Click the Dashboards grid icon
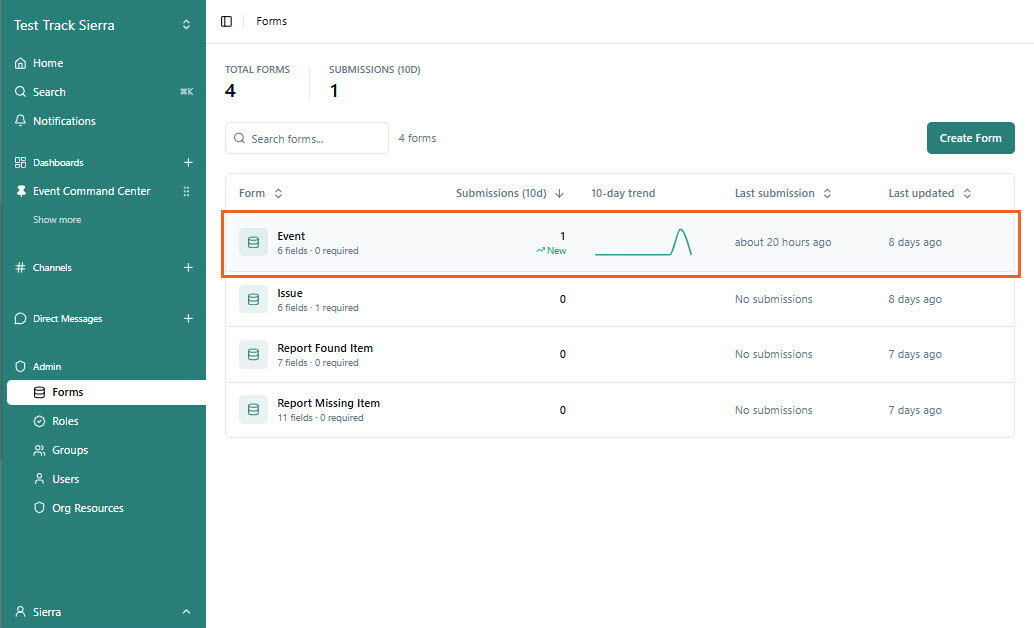Image resolution: width=1034 pixels, height=628 pixels. (20, 162)
